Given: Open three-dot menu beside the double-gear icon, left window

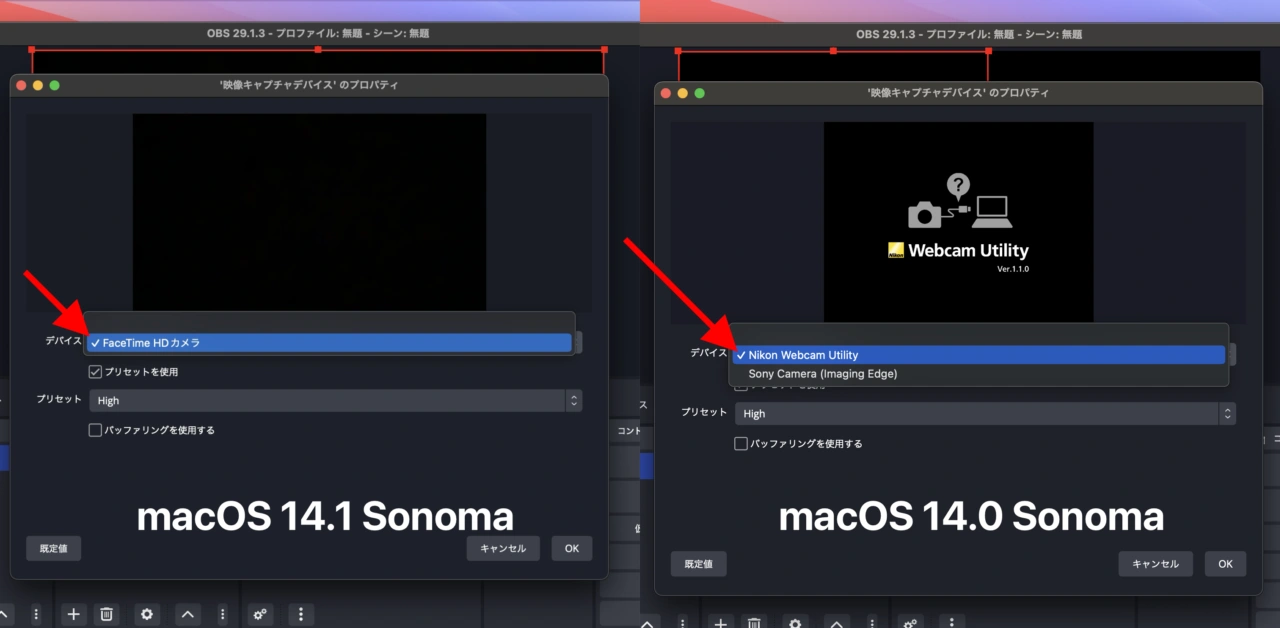Looking at the screenshot, I should pyautogui.click(x=300, y=614).
